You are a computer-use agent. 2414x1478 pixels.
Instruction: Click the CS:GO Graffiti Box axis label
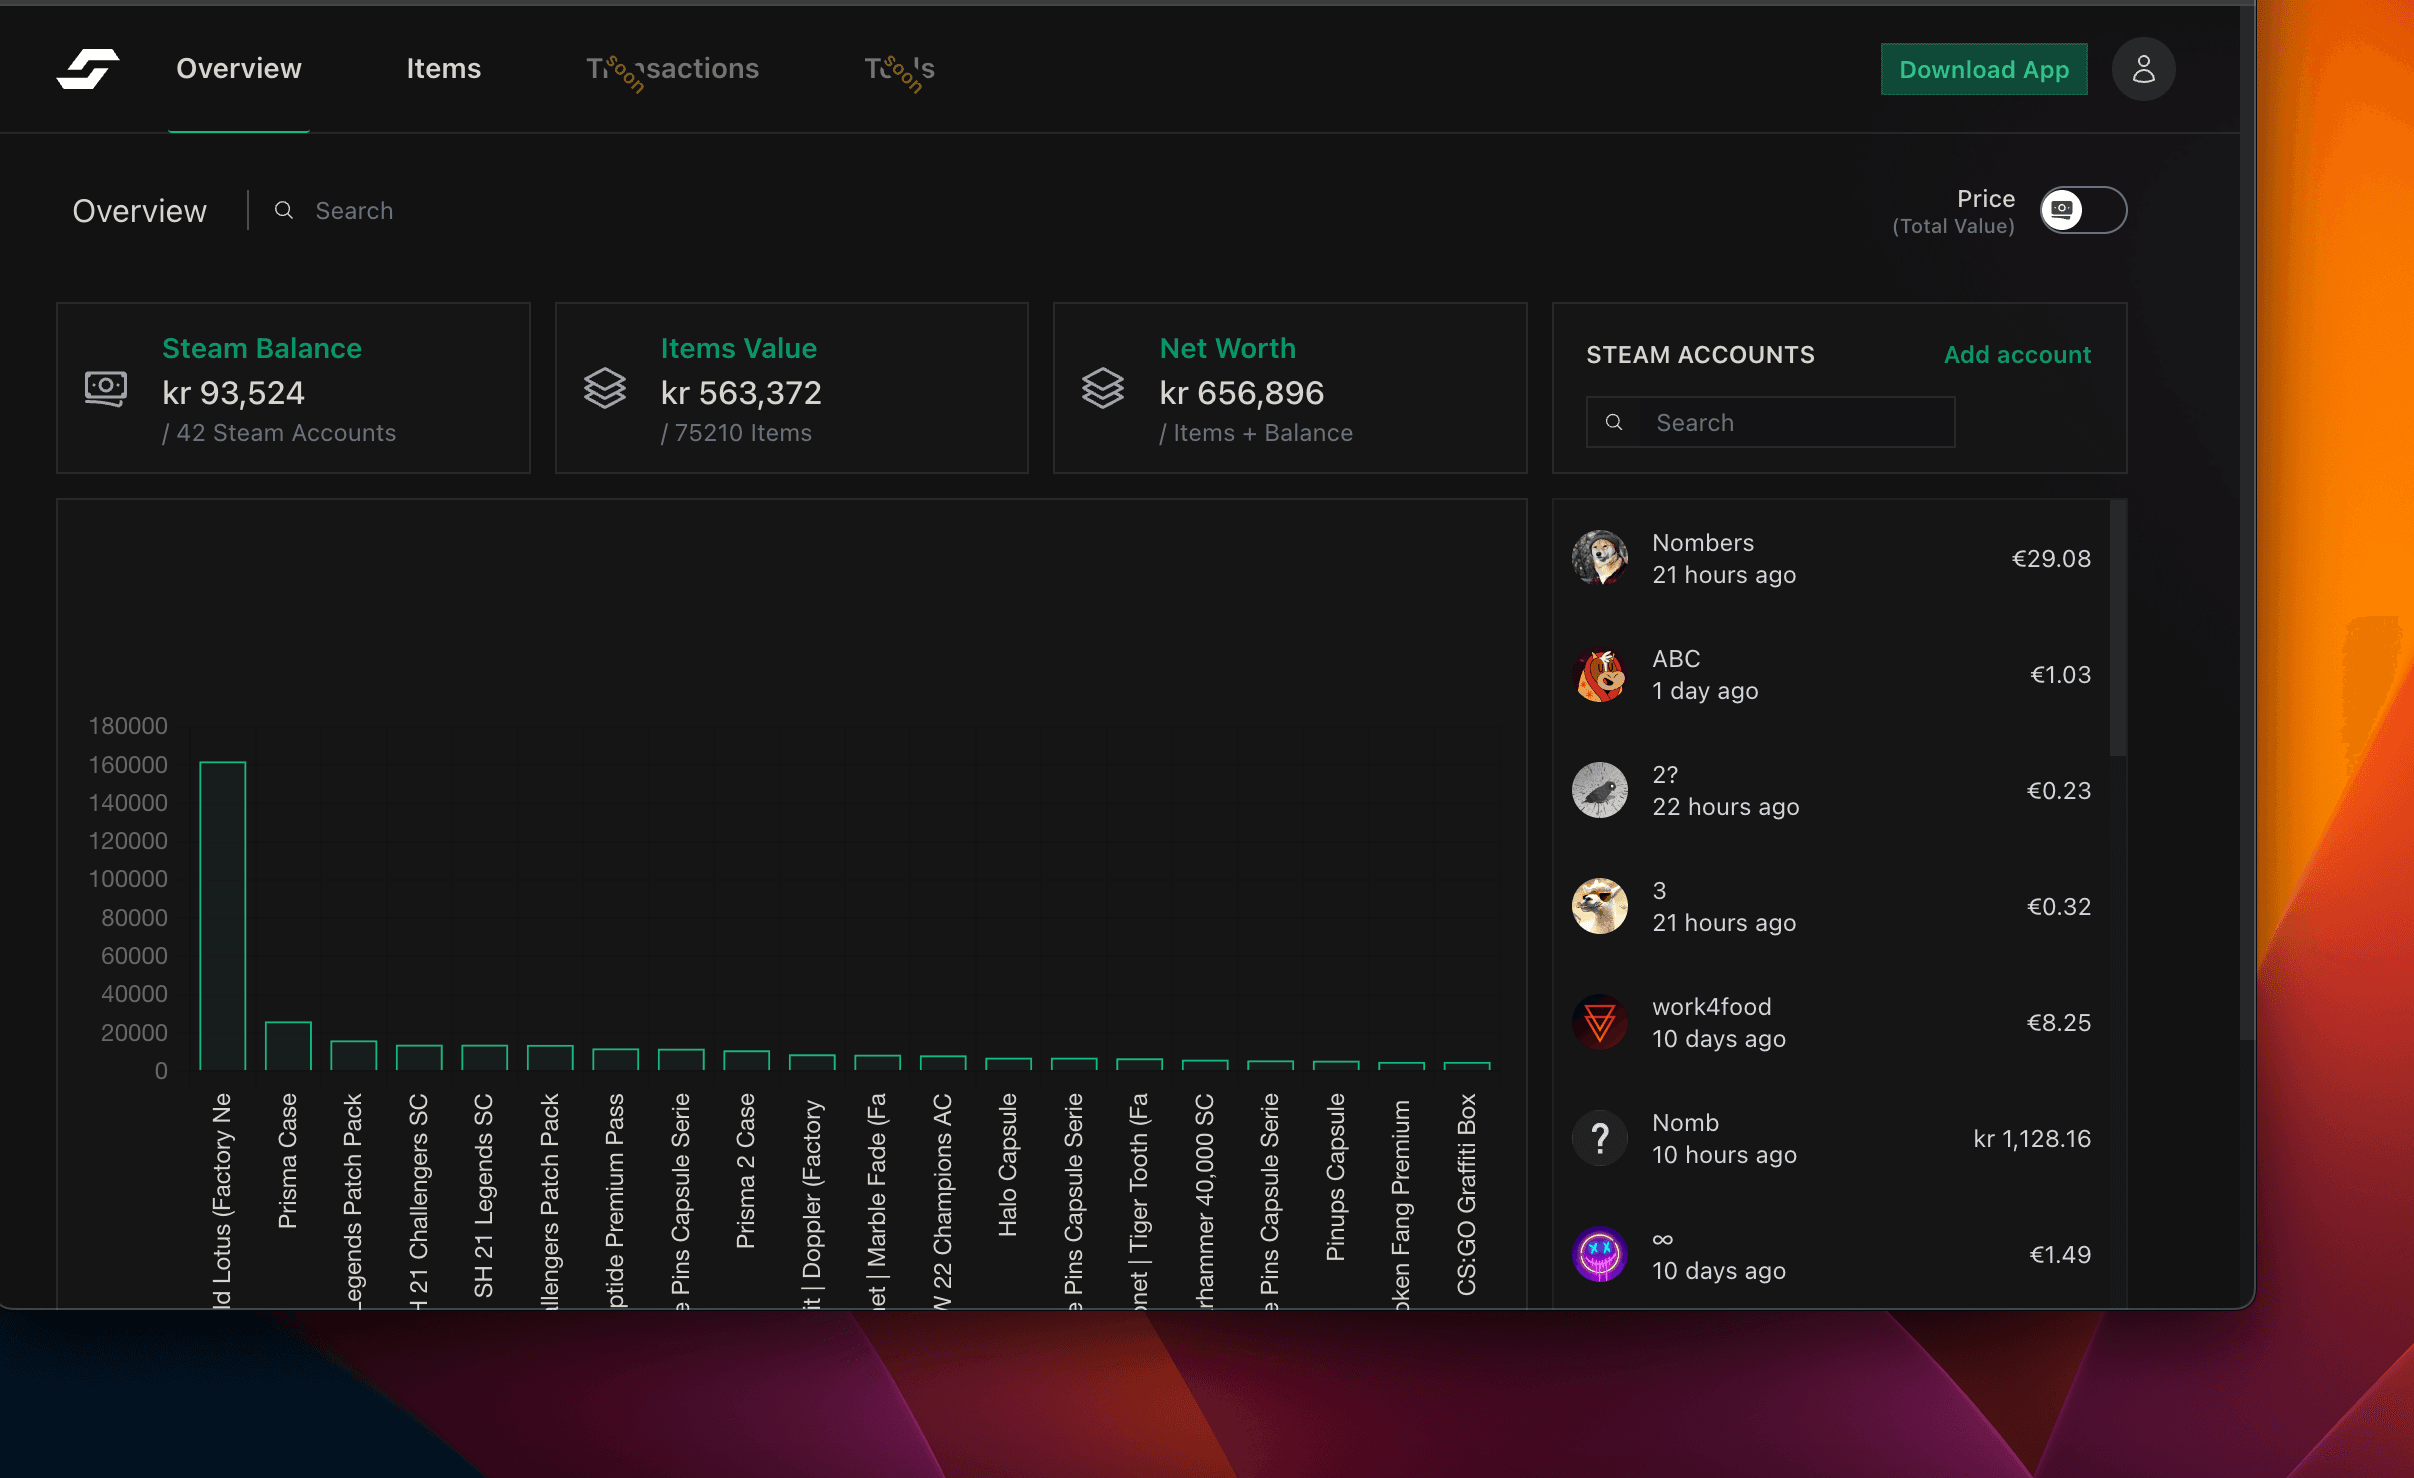coord(1466,1194)
